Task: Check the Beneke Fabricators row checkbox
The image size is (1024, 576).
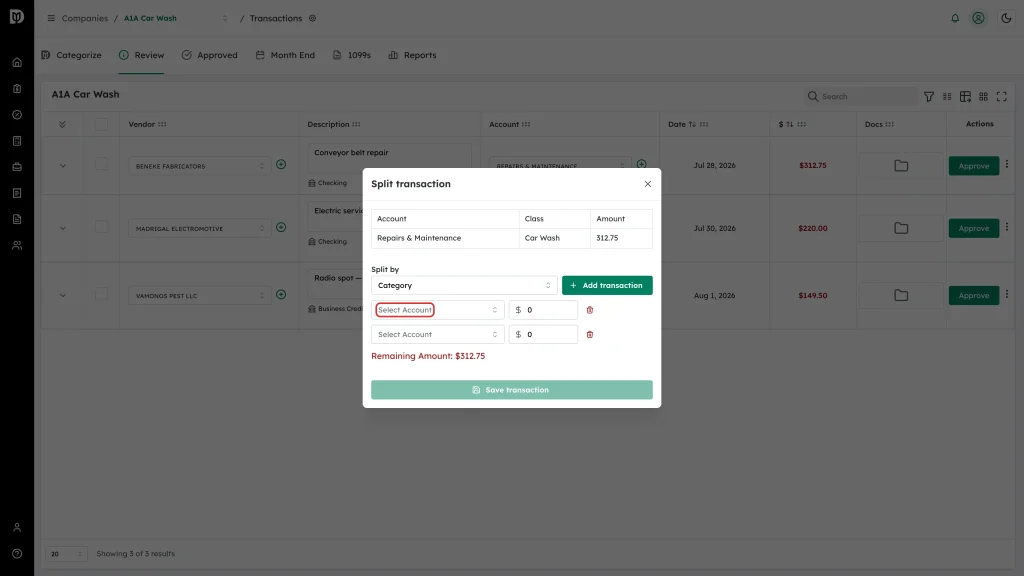Action: click(x=101, y=164)
